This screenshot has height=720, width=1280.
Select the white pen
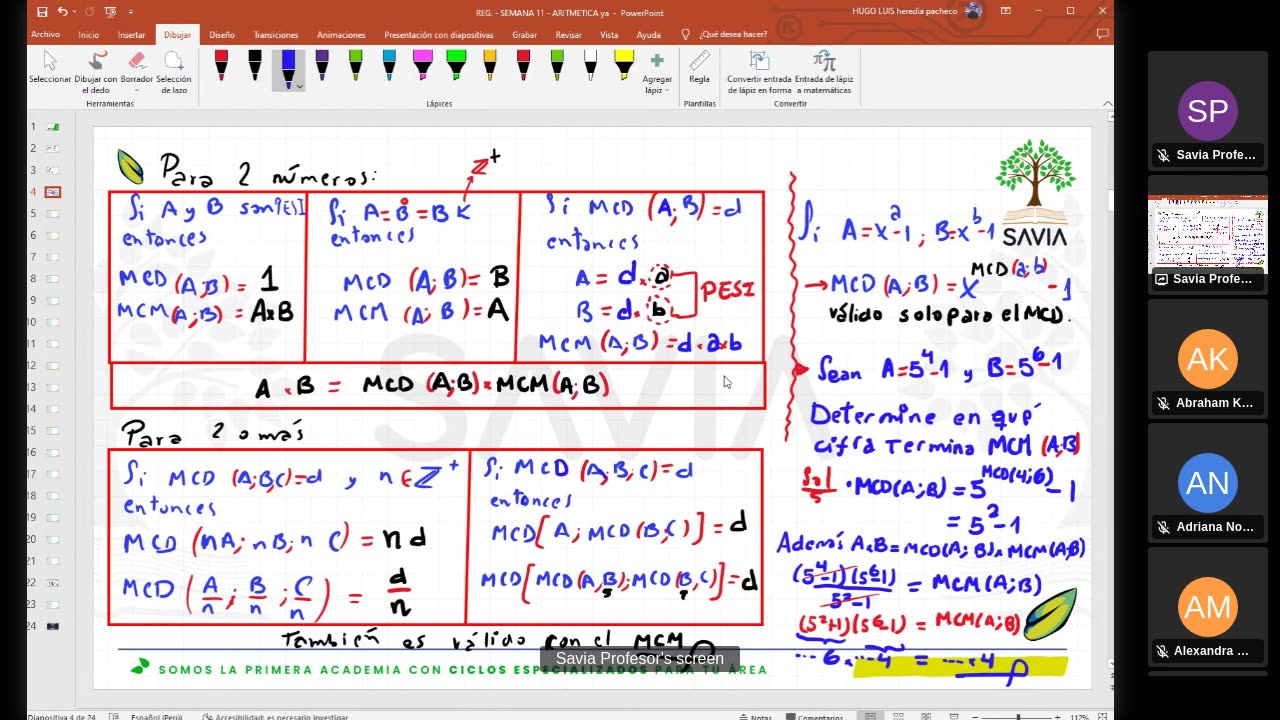pos(590,66)
